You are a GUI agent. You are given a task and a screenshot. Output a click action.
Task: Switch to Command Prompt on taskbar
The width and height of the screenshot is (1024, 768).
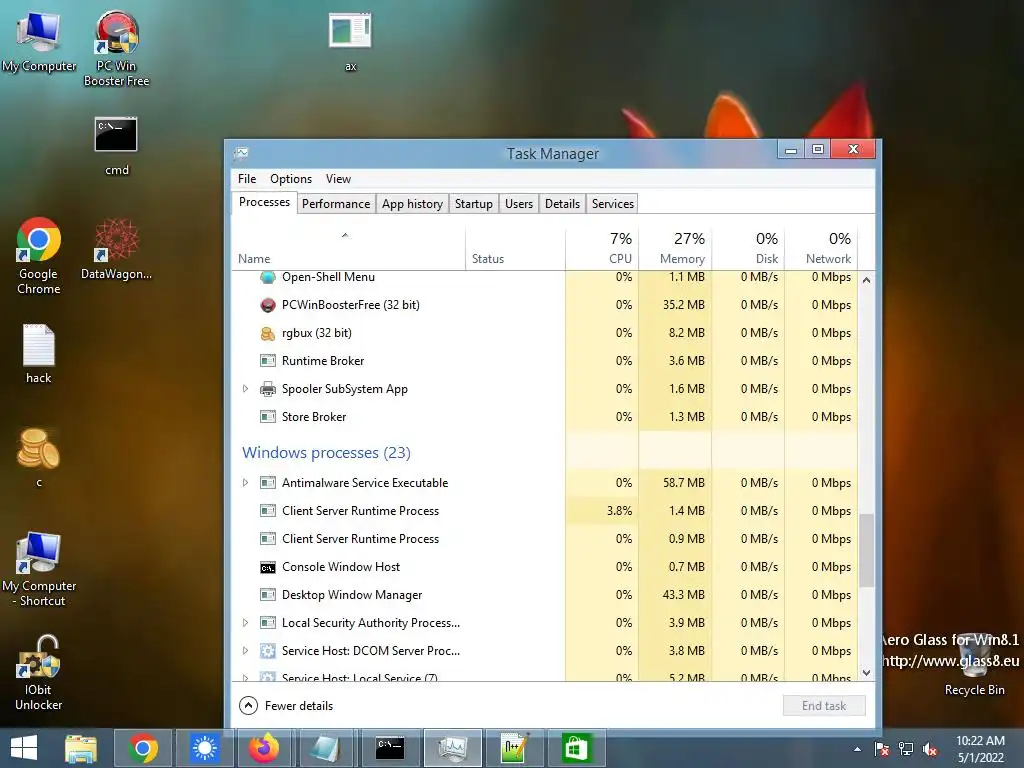390,748
